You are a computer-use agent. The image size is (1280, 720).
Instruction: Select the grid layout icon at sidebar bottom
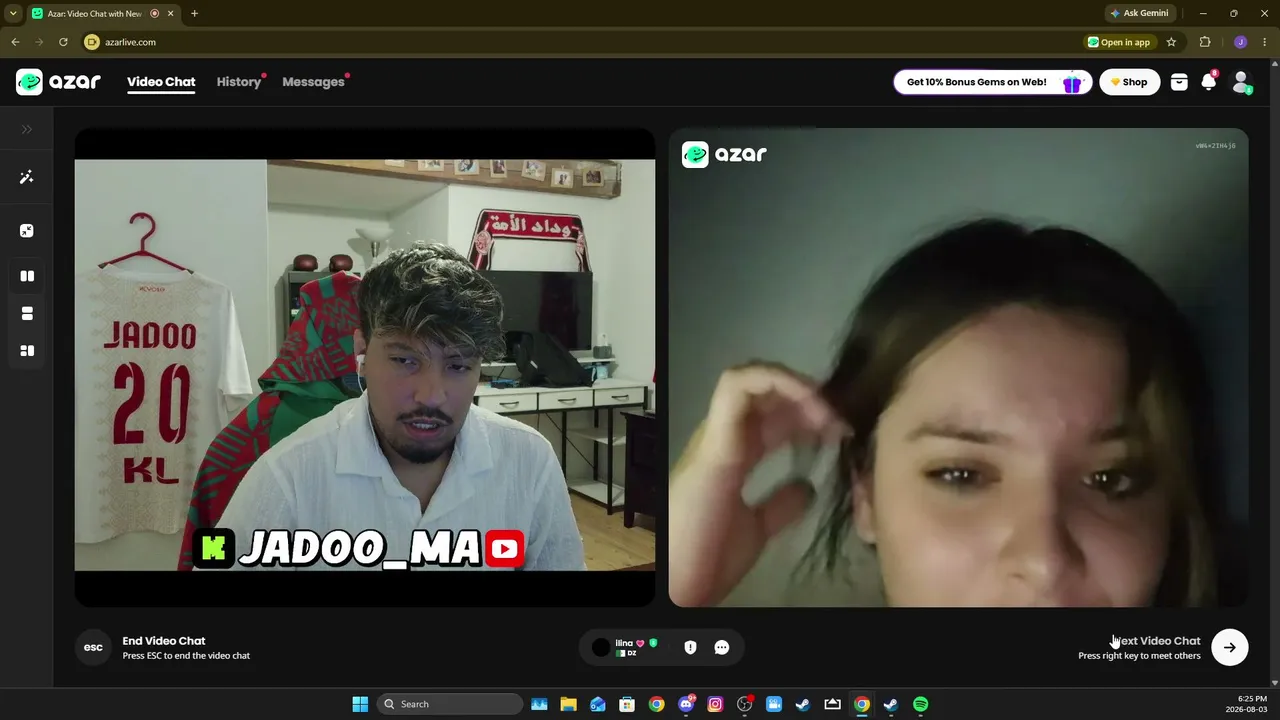(27, 351)
